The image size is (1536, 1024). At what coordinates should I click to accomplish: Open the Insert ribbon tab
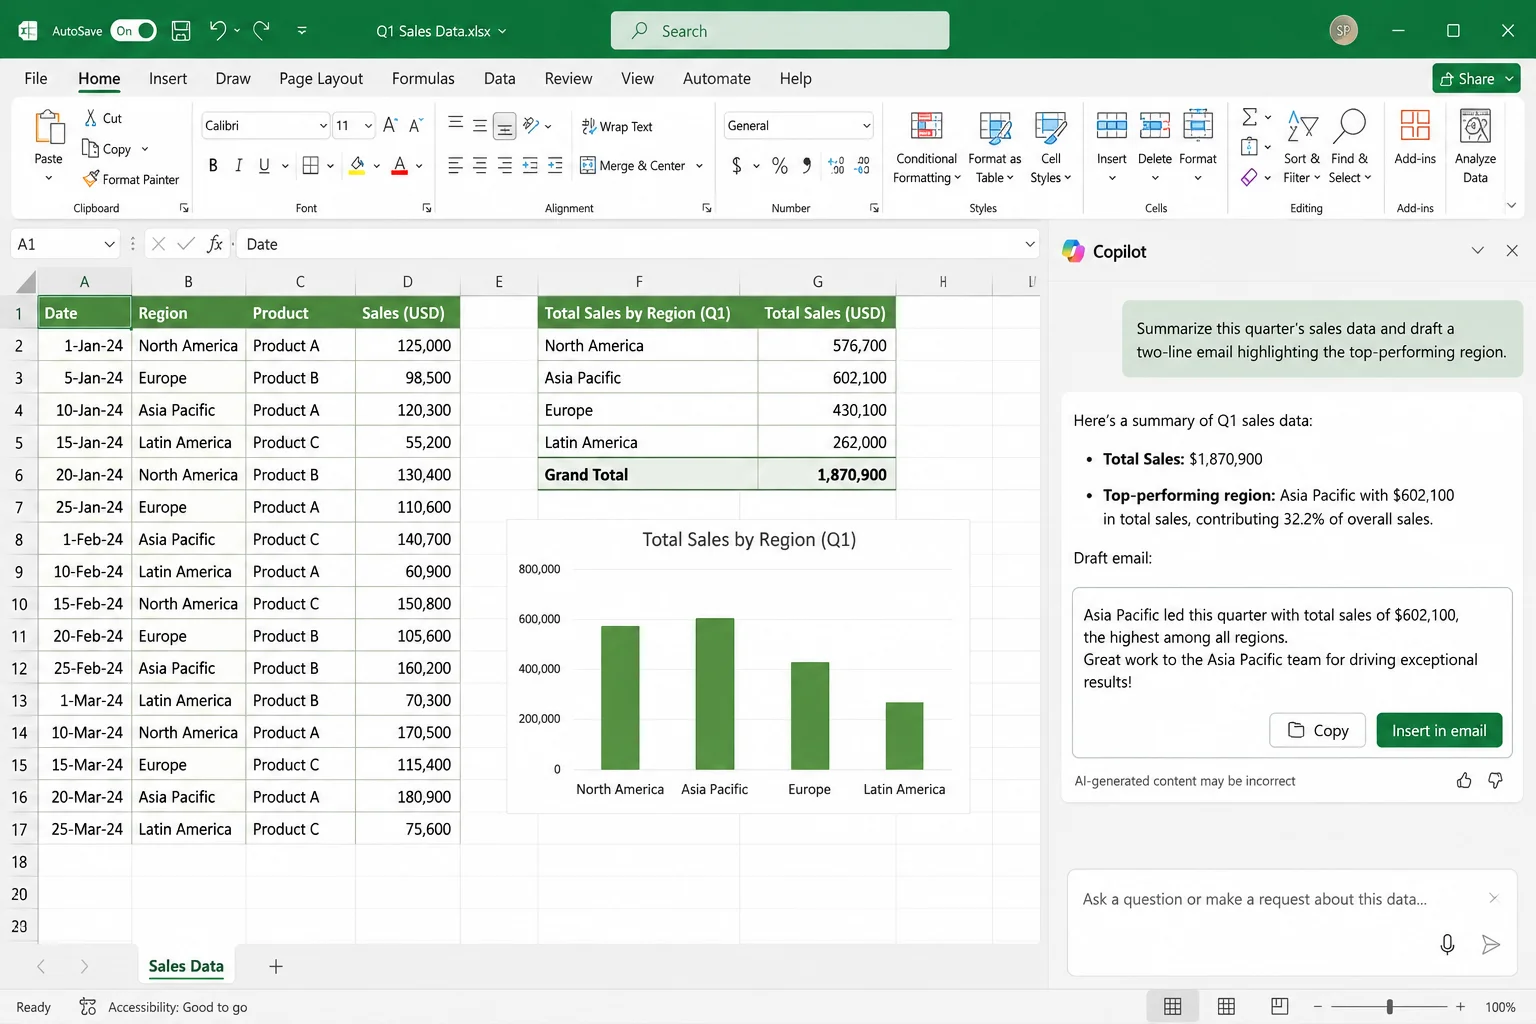tap(167, 78)
